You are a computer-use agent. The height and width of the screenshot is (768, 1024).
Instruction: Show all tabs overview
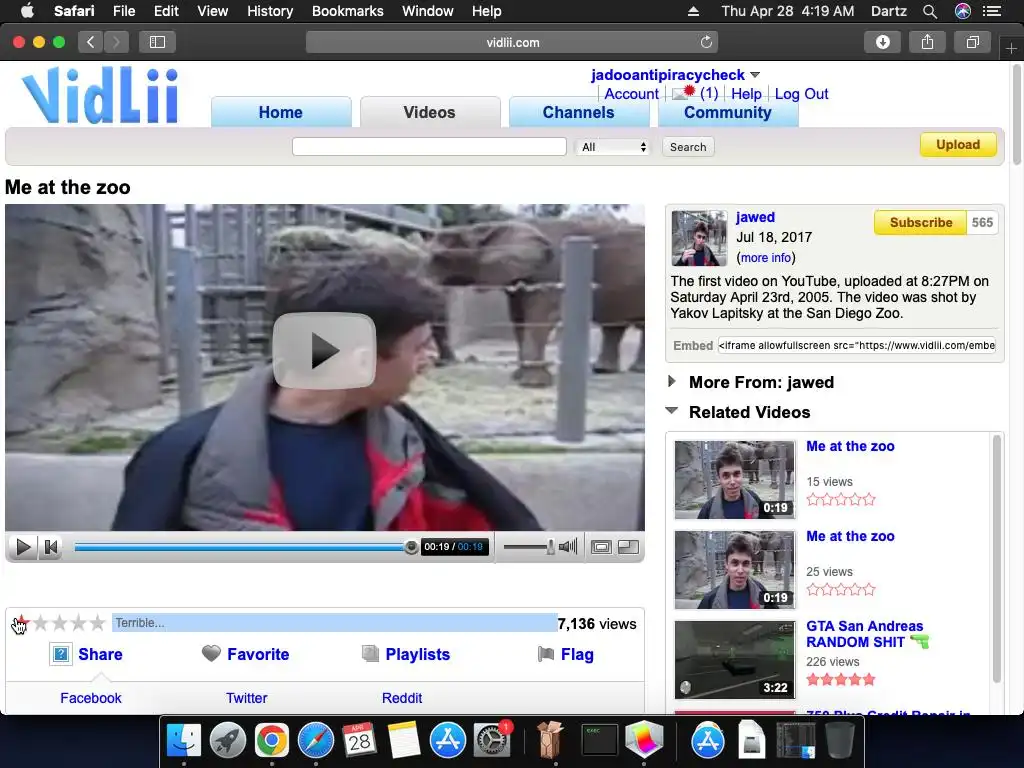(x=972, y=42)
